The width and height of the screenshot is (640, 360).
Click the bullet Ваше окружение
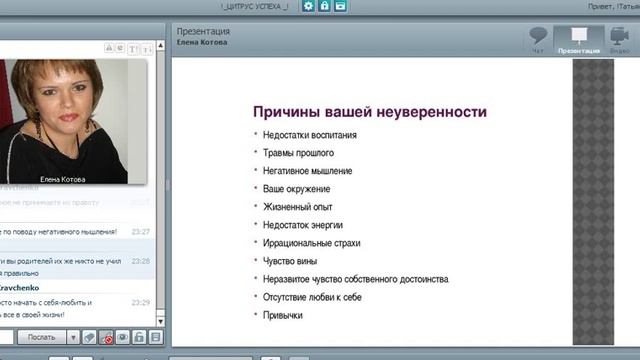coord(296,189)
